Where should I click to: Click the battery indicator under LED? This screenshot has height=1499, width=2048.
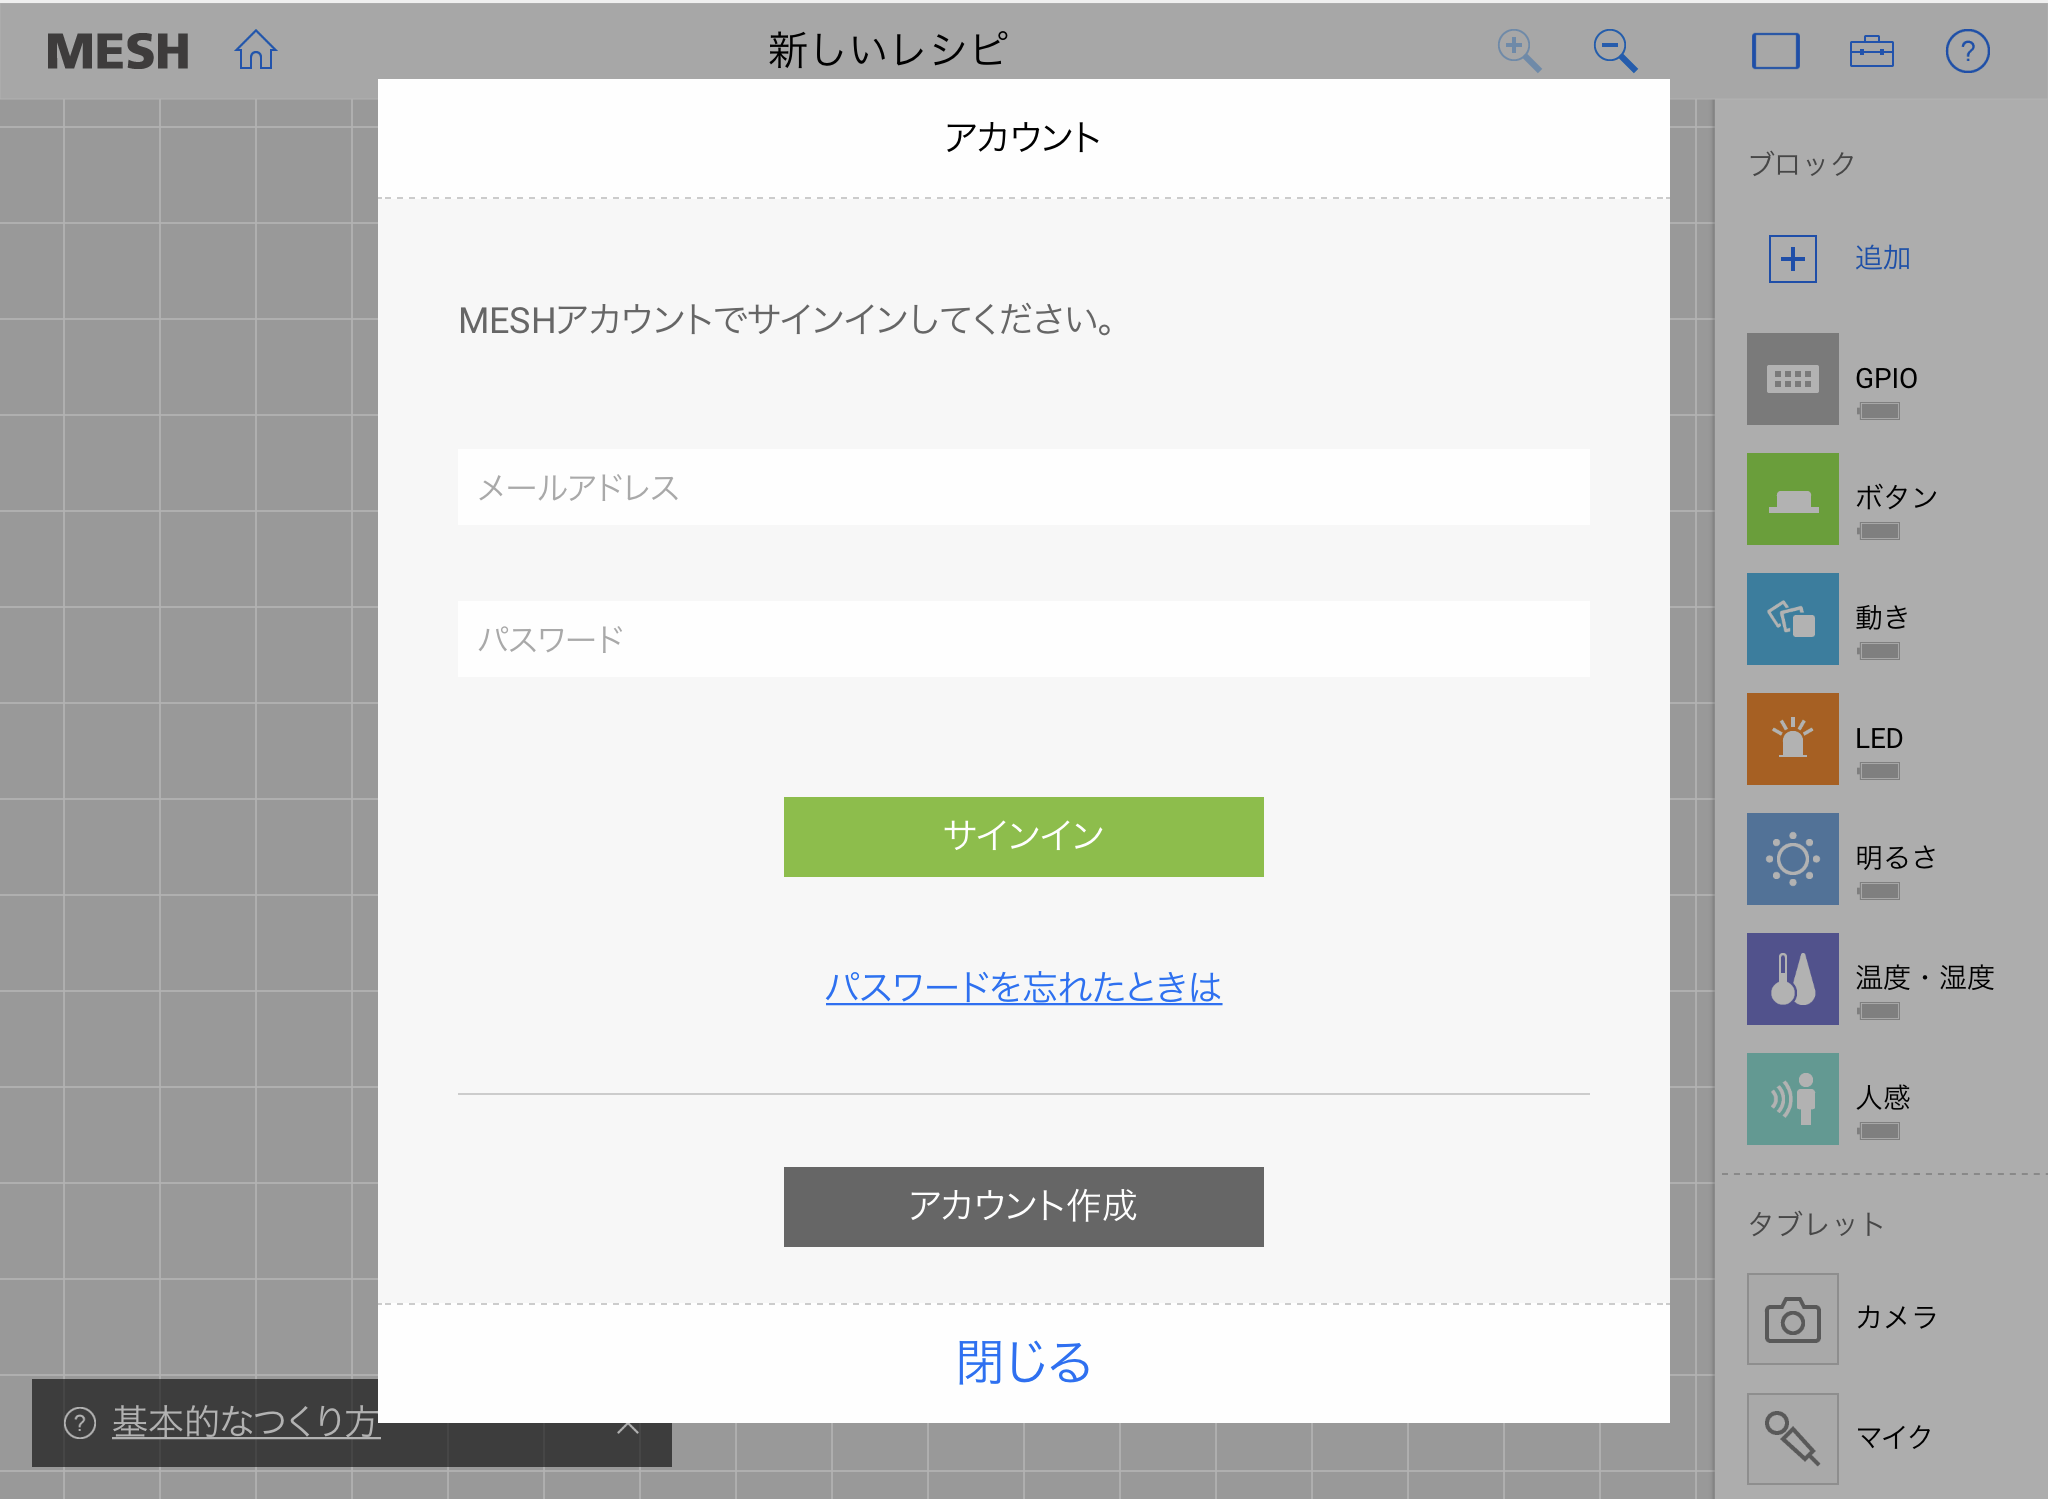coord(1879,771)
